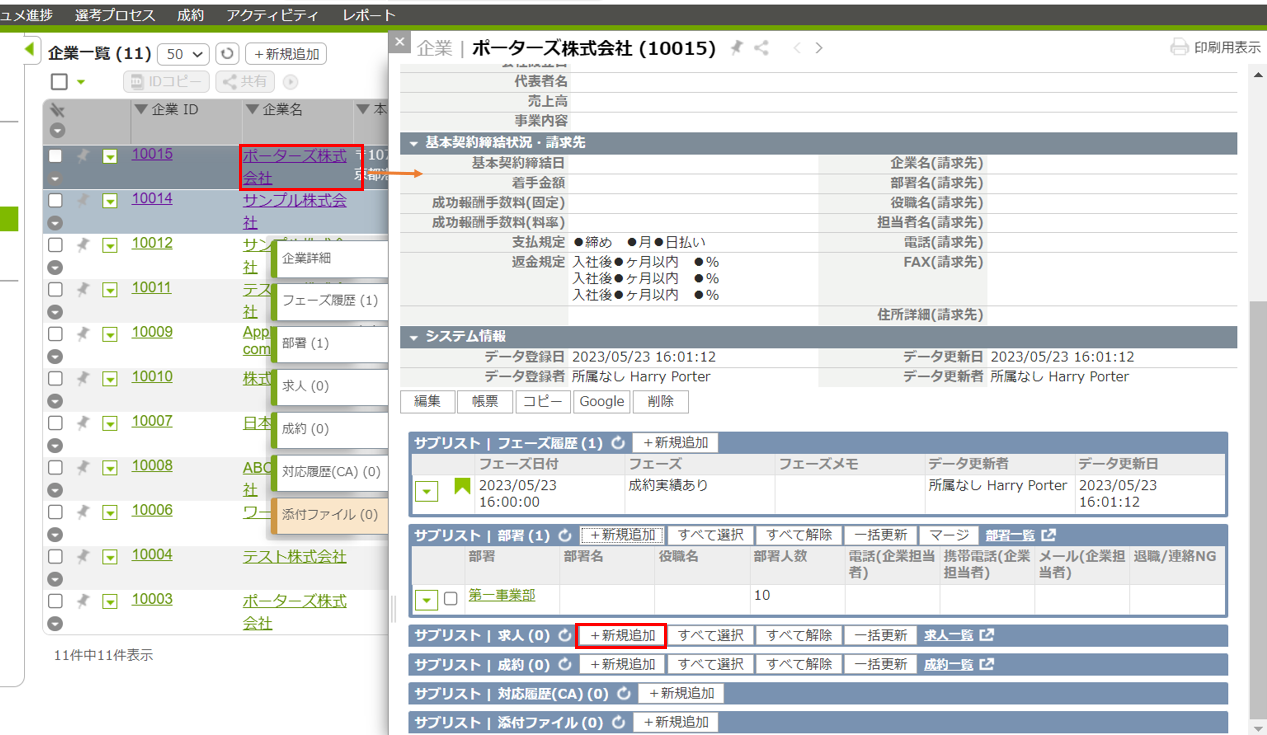
Task: Reload the フェーズ履歴 sublist
Action: click(x=618, y=443)
